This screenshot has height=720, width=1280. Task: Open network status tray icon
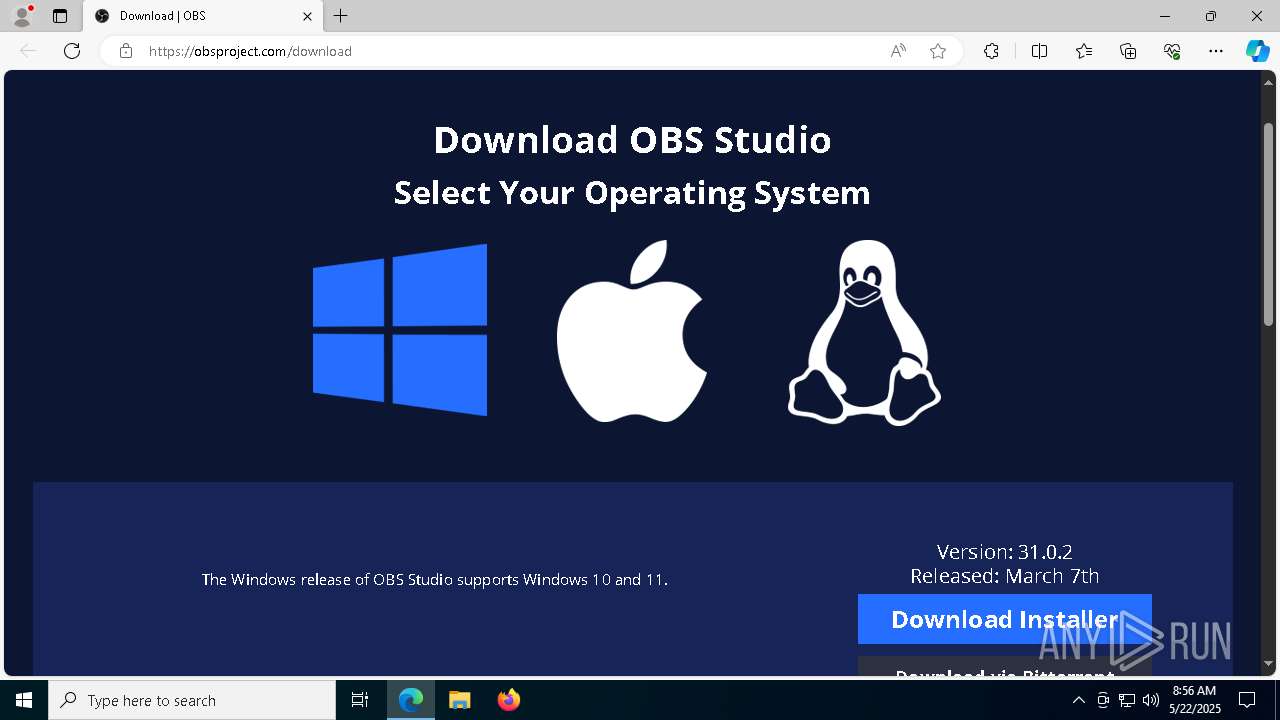coord(1127,700)
